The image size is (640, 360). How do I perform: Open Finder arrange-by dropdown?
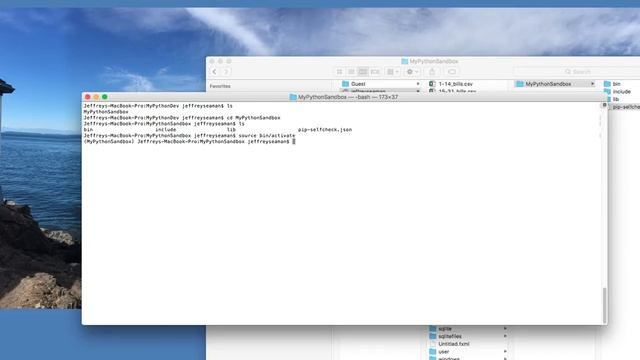tap(392, 72)
